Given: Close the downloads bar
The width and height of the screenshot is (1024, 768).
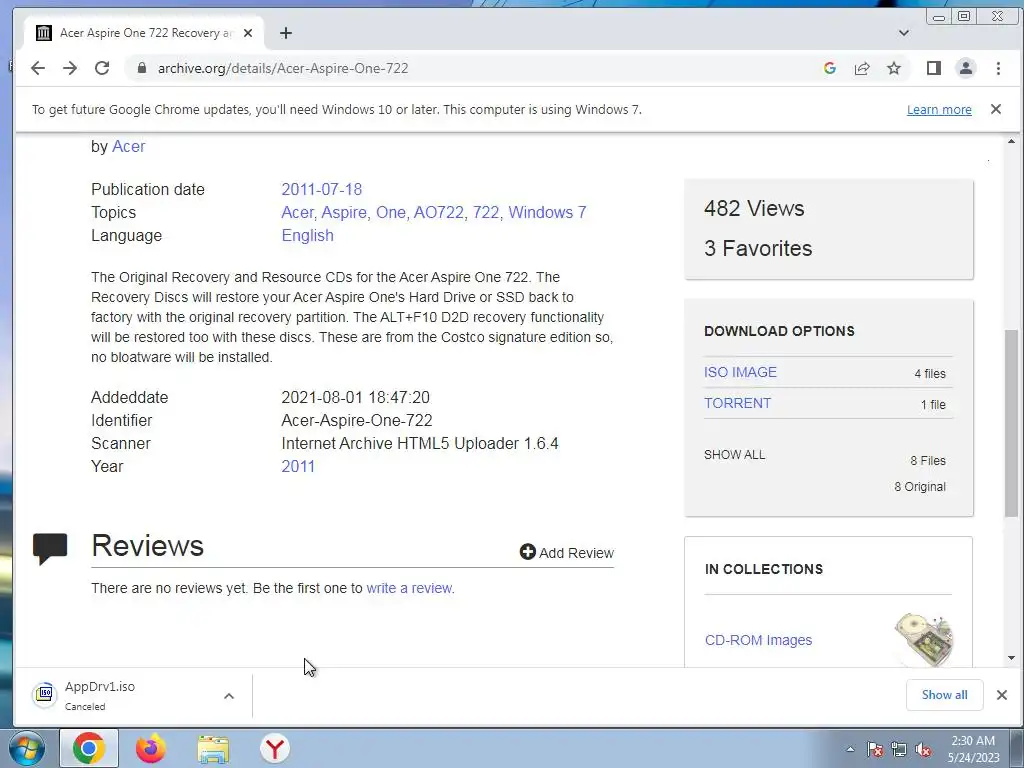Looking at the screenshot, I should [x=1002, y=695].
